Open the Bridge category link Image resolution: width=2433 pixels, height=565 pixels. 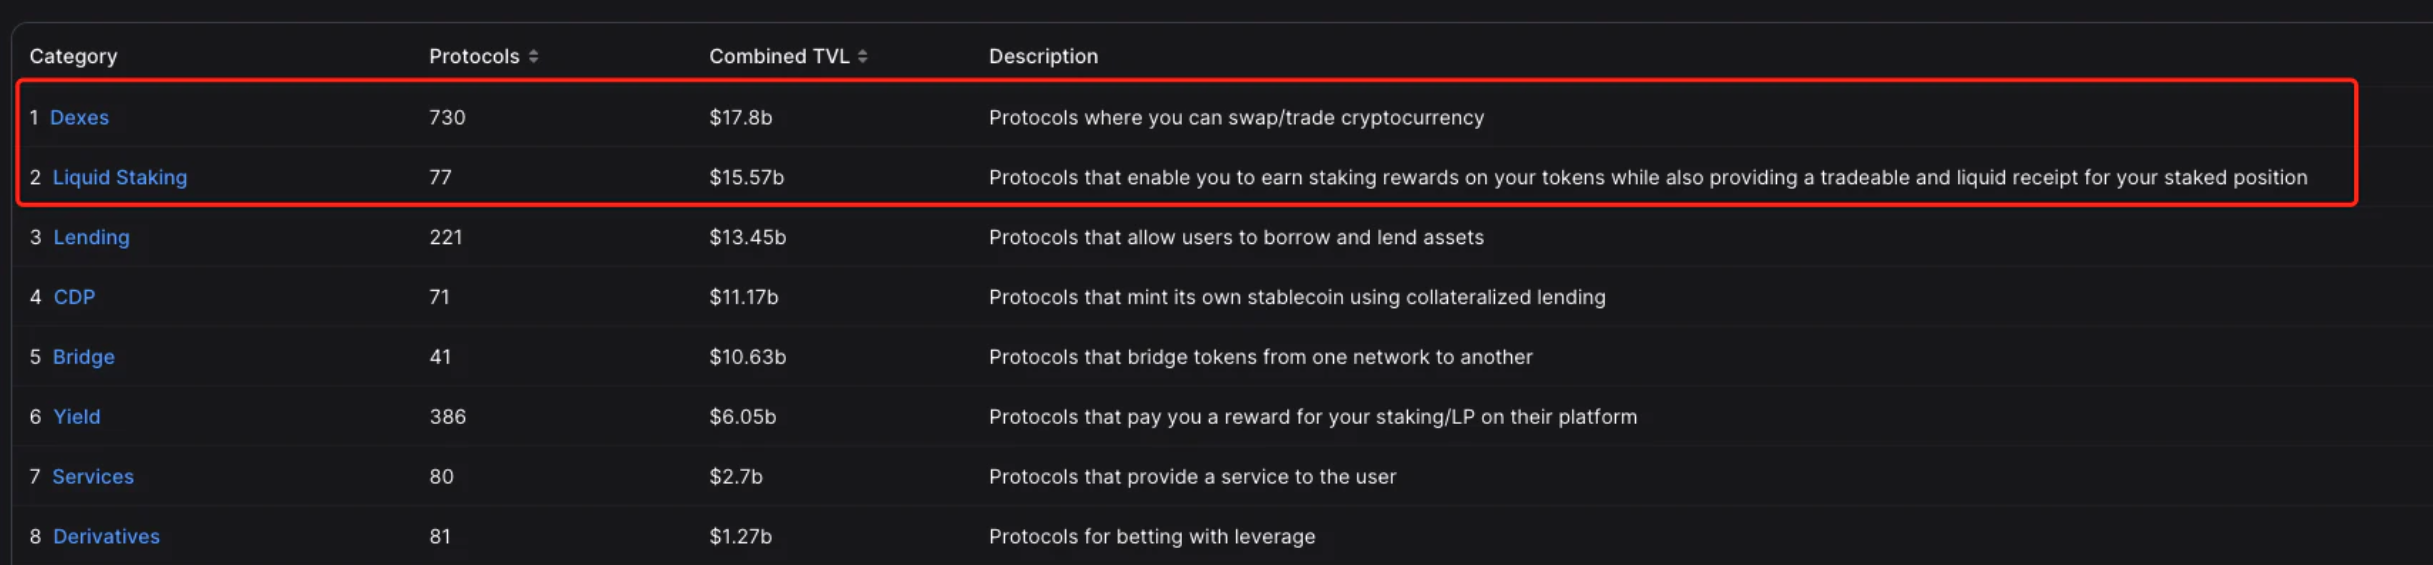coord(84,357)
